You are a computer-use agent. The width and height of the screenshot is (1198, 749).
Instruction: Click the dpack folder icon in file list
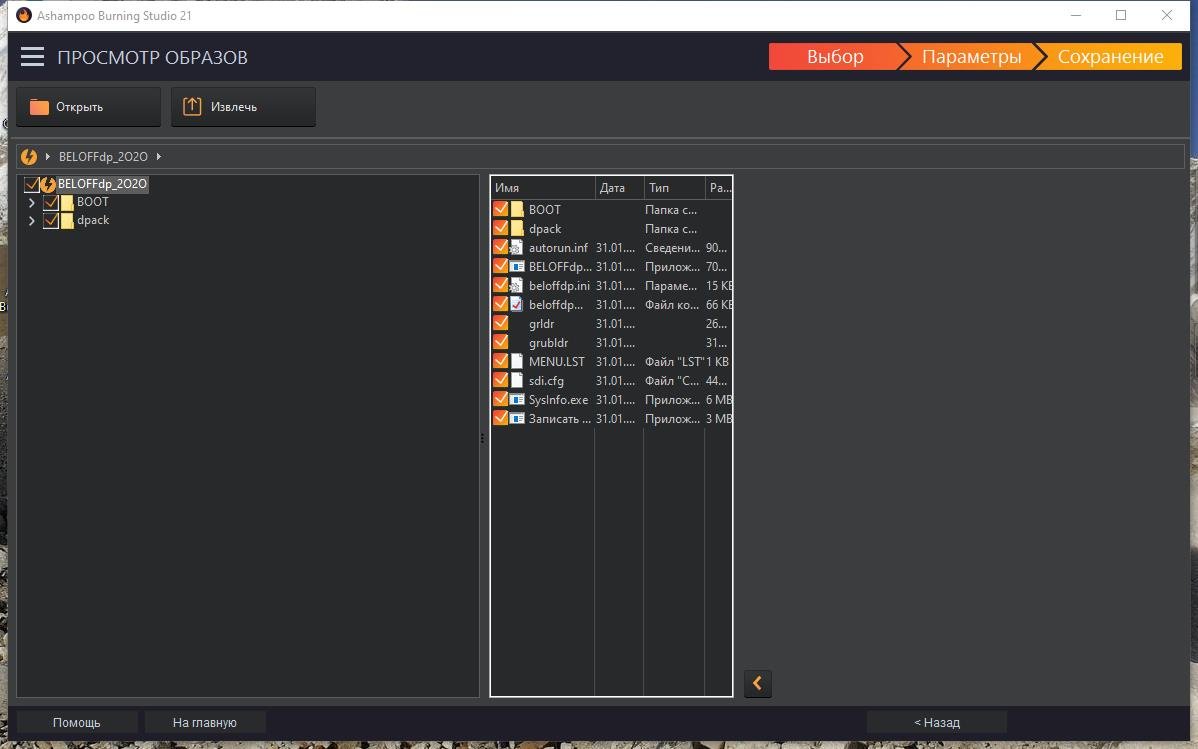click(x=517, y=229)
